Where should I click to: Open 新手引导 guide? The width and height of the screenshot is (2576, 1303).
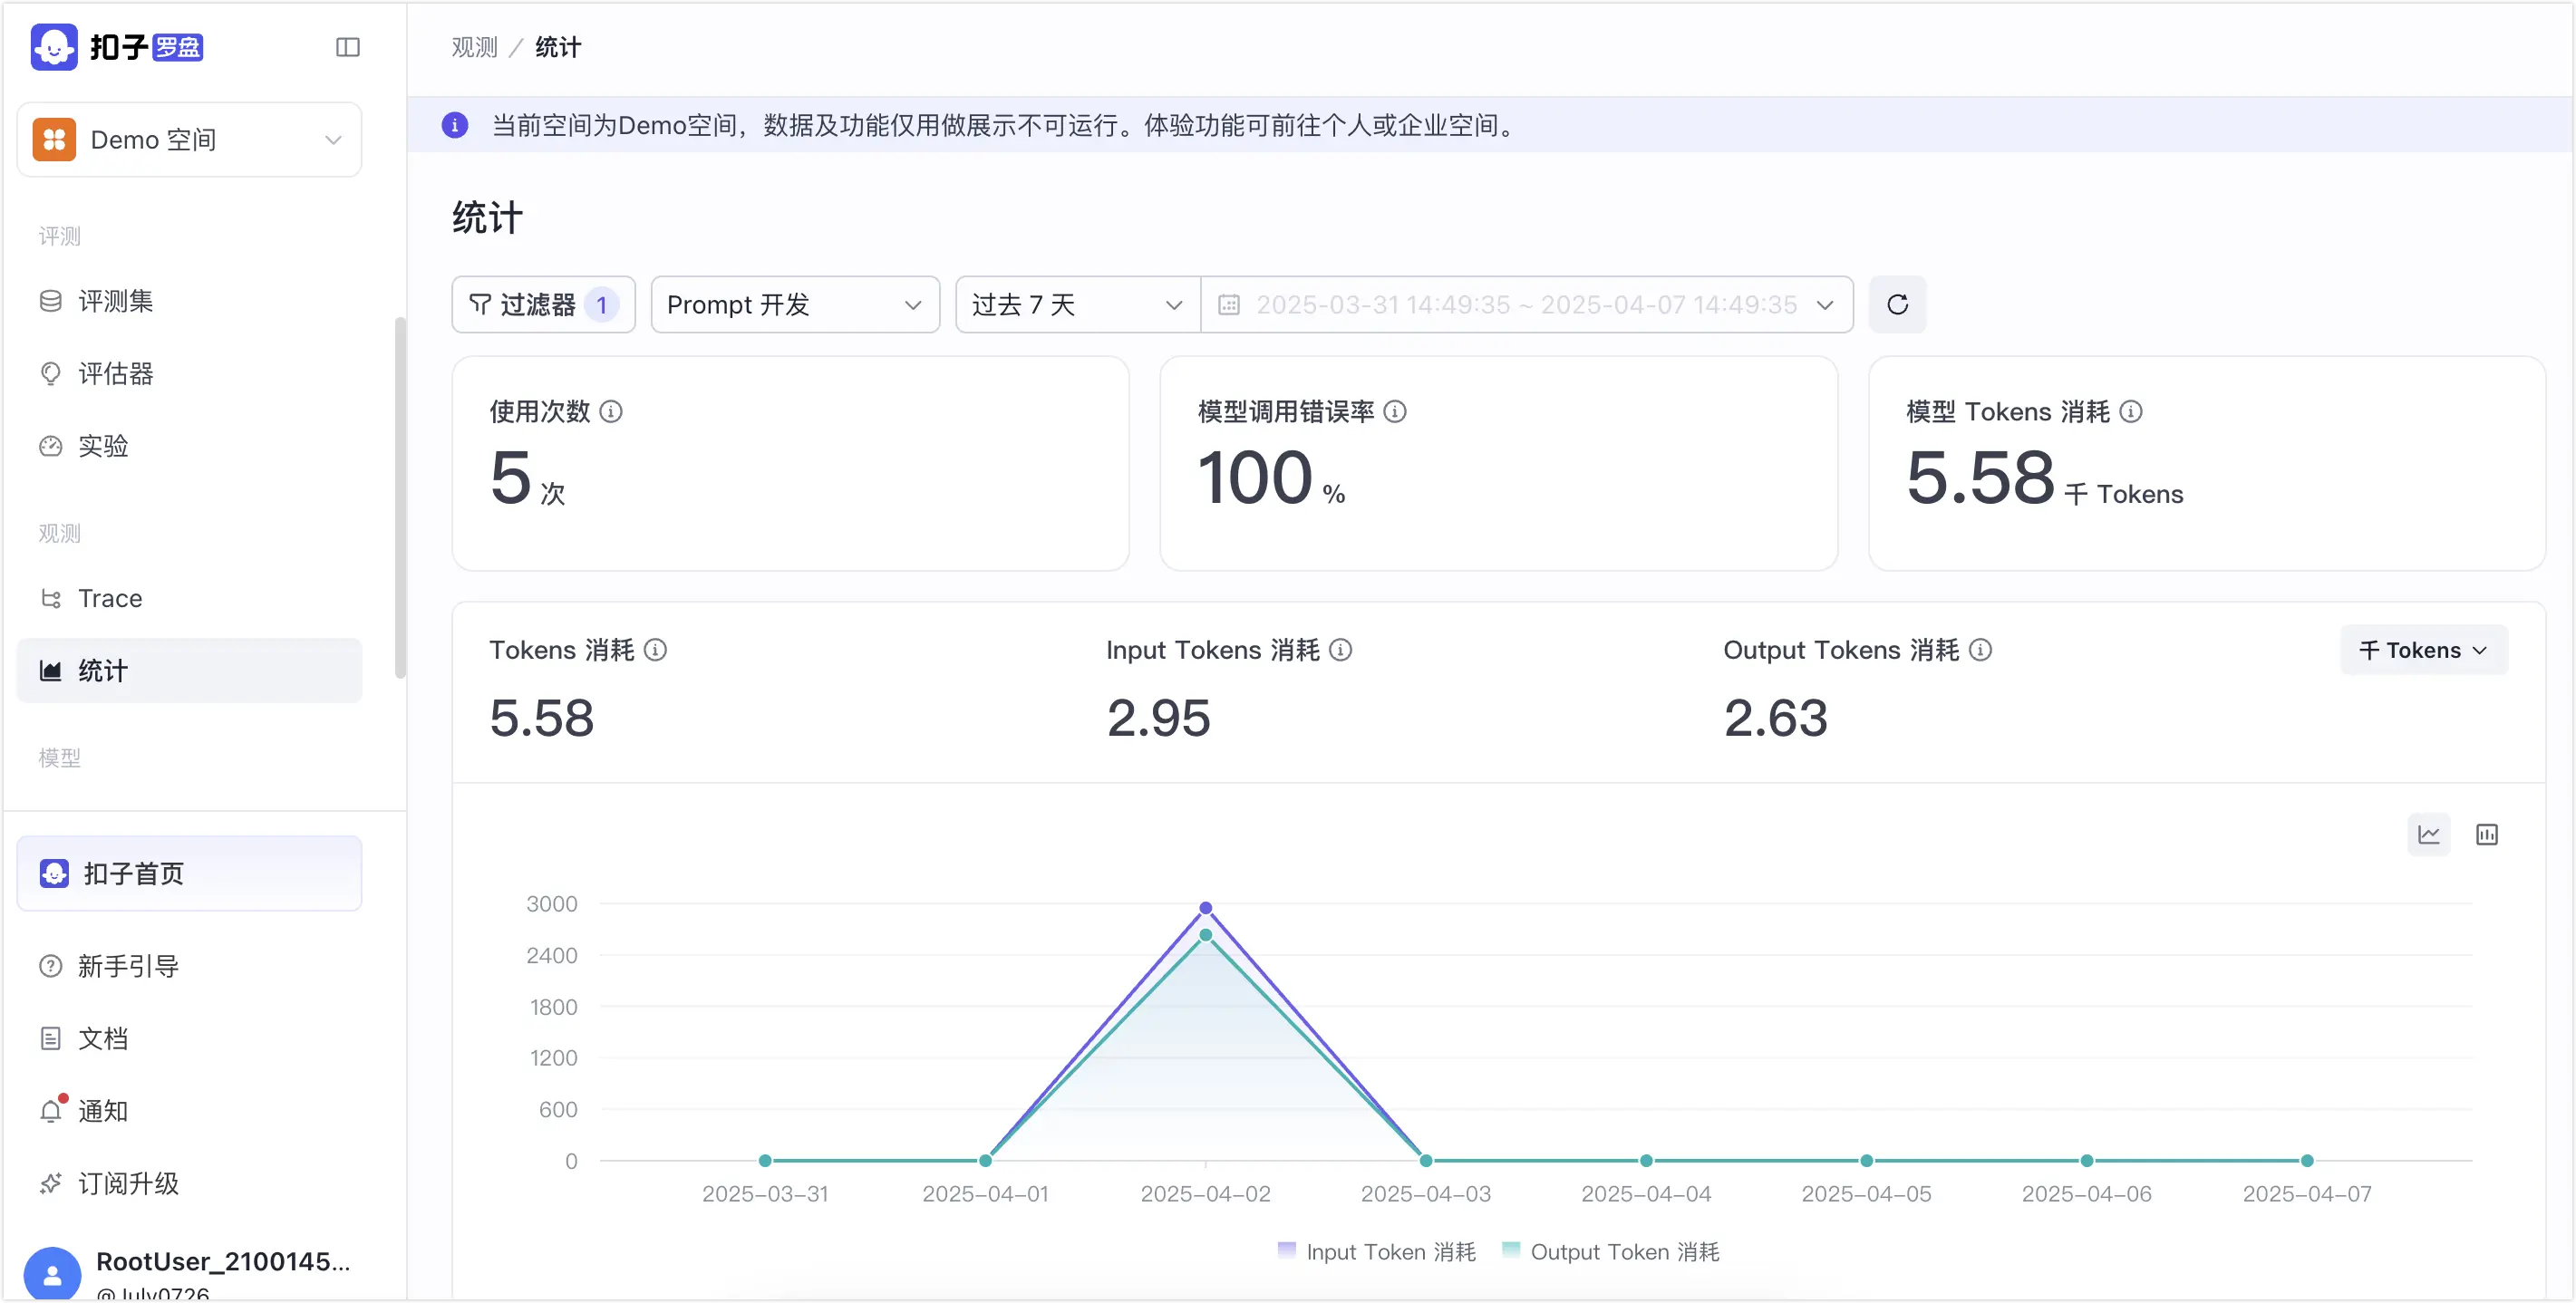pyautogui.click(x=189, y=966)
